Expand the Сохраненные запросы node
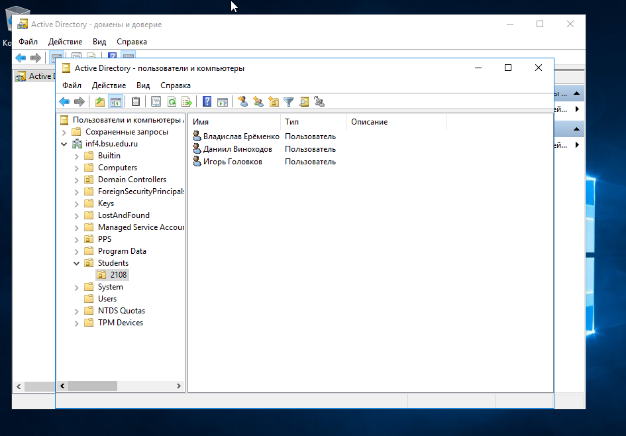Screen dimensions: 626x436 64,132
